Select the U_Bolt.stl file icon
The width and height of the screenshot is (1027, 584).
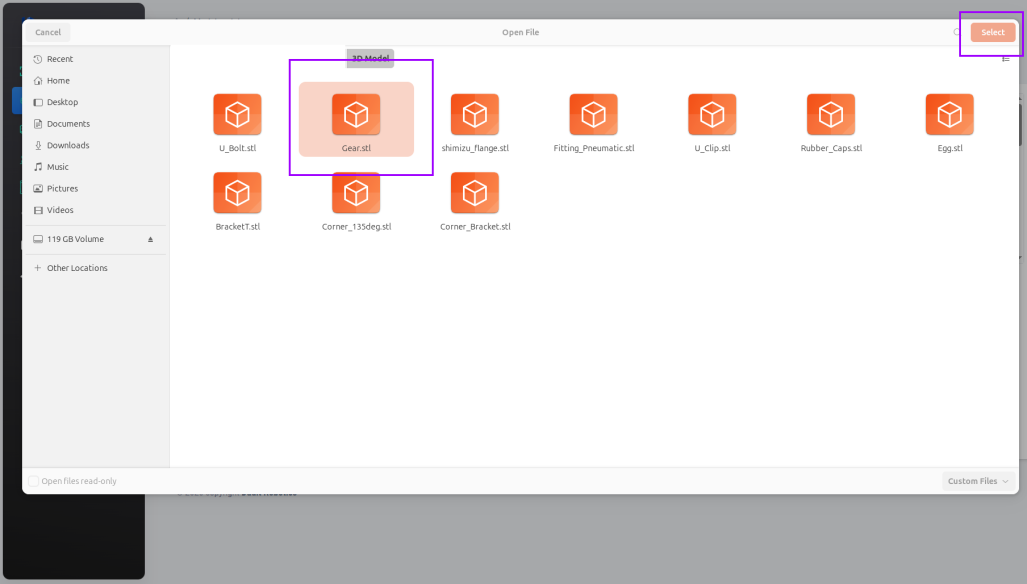tap(237, 115)
